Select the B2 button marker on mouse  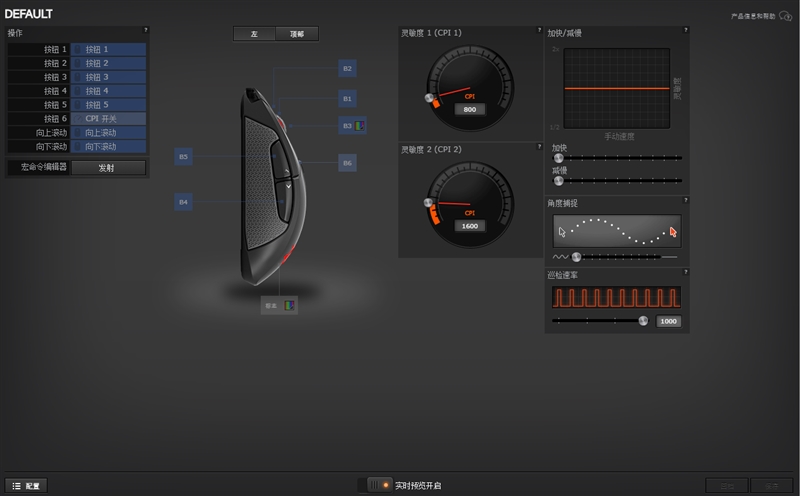347,68
